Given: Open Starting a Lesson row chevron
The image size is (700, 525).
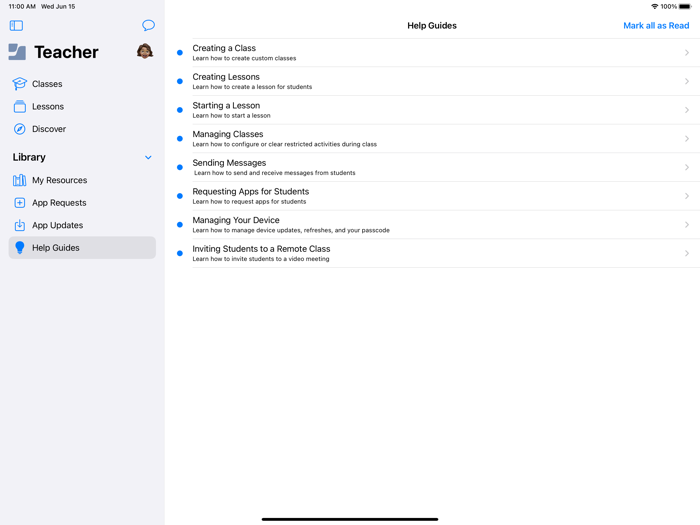Looking at the screenshot, I should [687, 110].
